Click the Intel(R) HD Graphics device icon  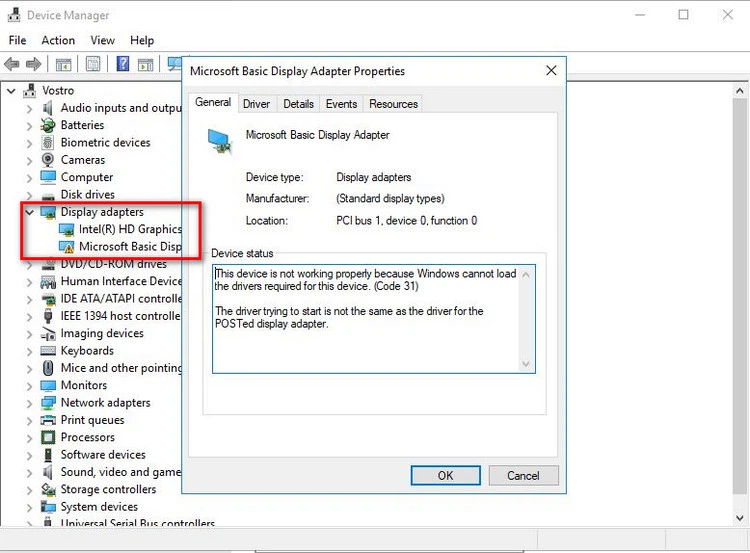click(x=66, y=230)
